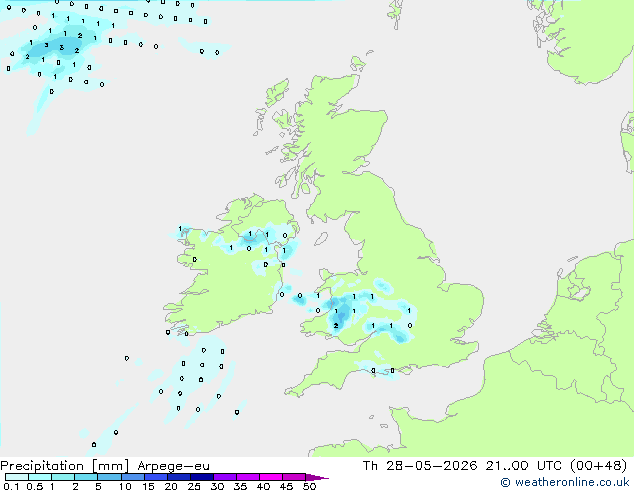Pick the magenta swatch between 40 and 45
634x490 pixels.
pyautogui.click(x=271, y=477)
